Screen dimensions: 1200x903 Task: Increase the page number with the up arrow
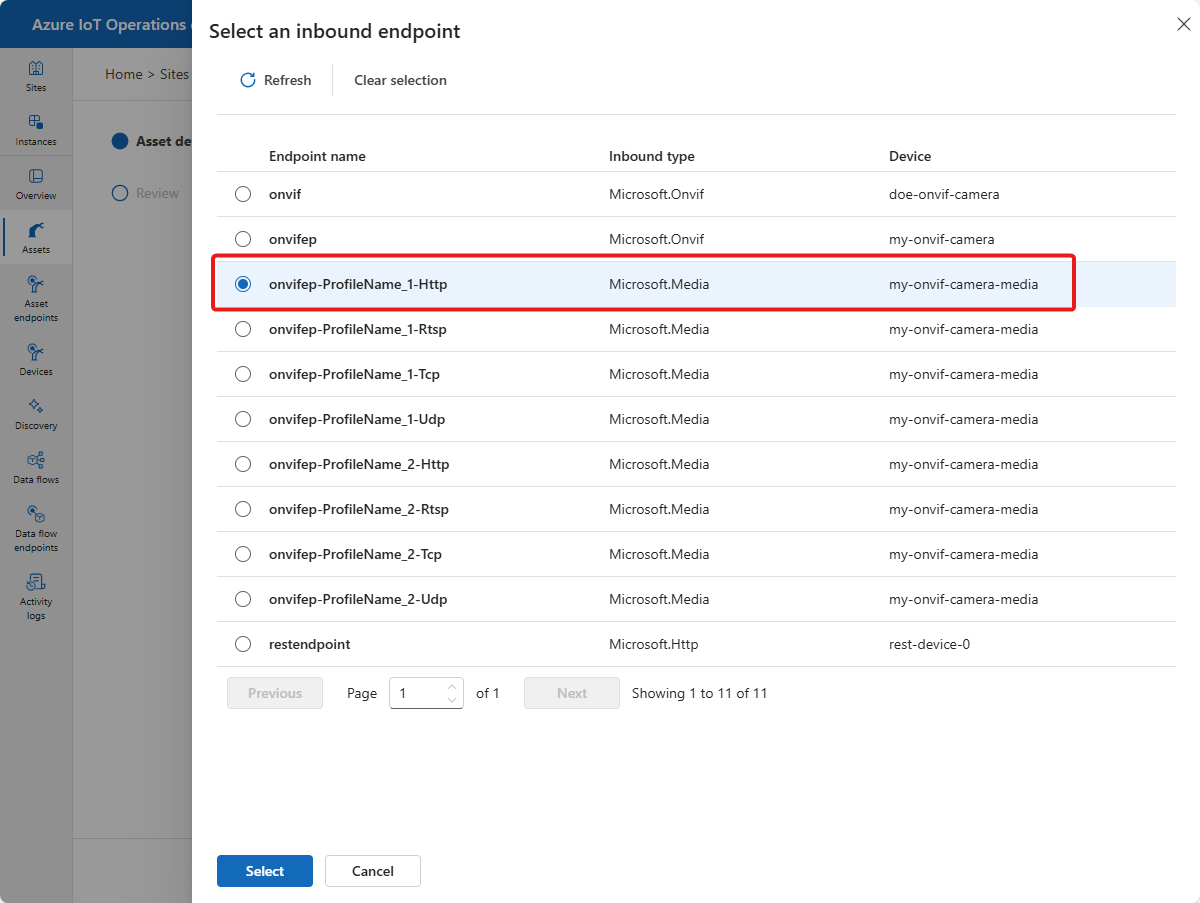pyautogui.click(x=452, y=687)
